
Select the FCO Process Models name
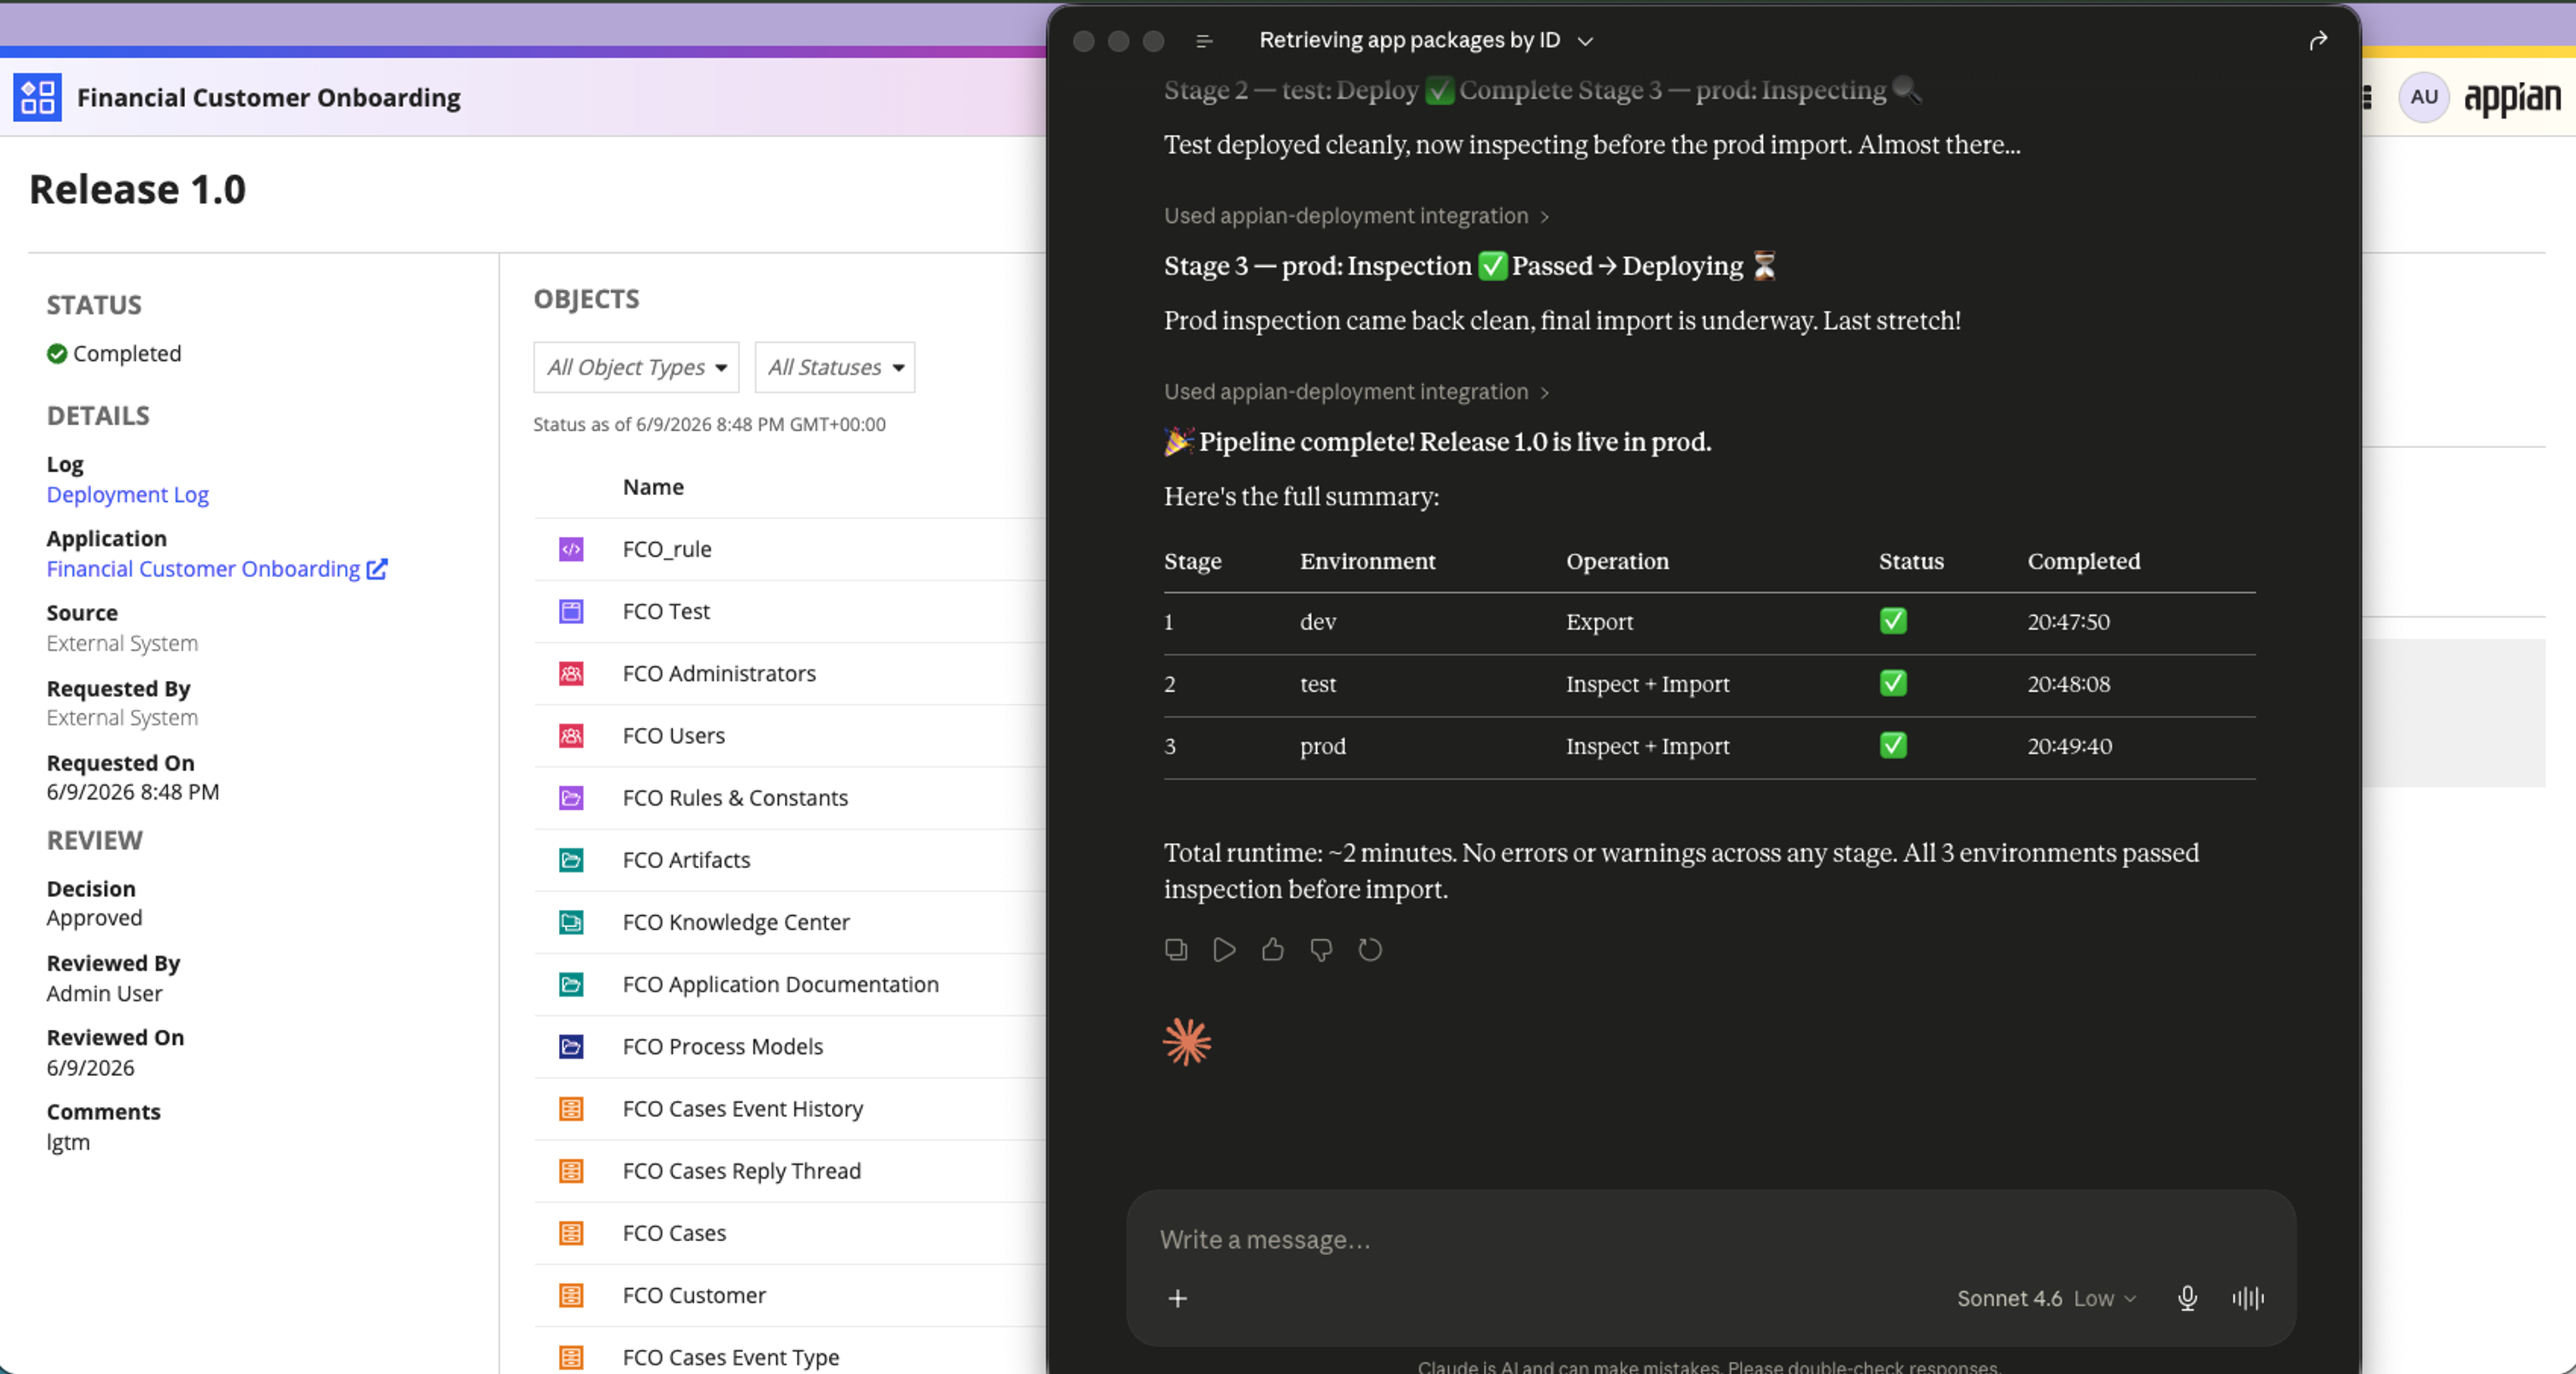click(x=723, y=1046)
